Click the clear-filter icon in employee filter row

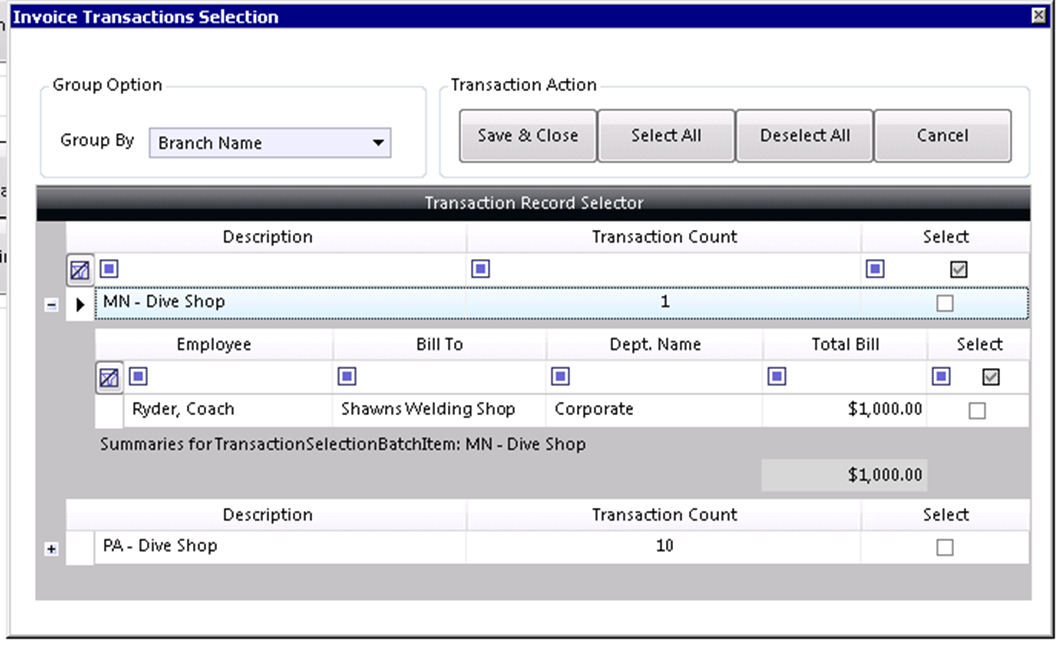tap(109, 378)
